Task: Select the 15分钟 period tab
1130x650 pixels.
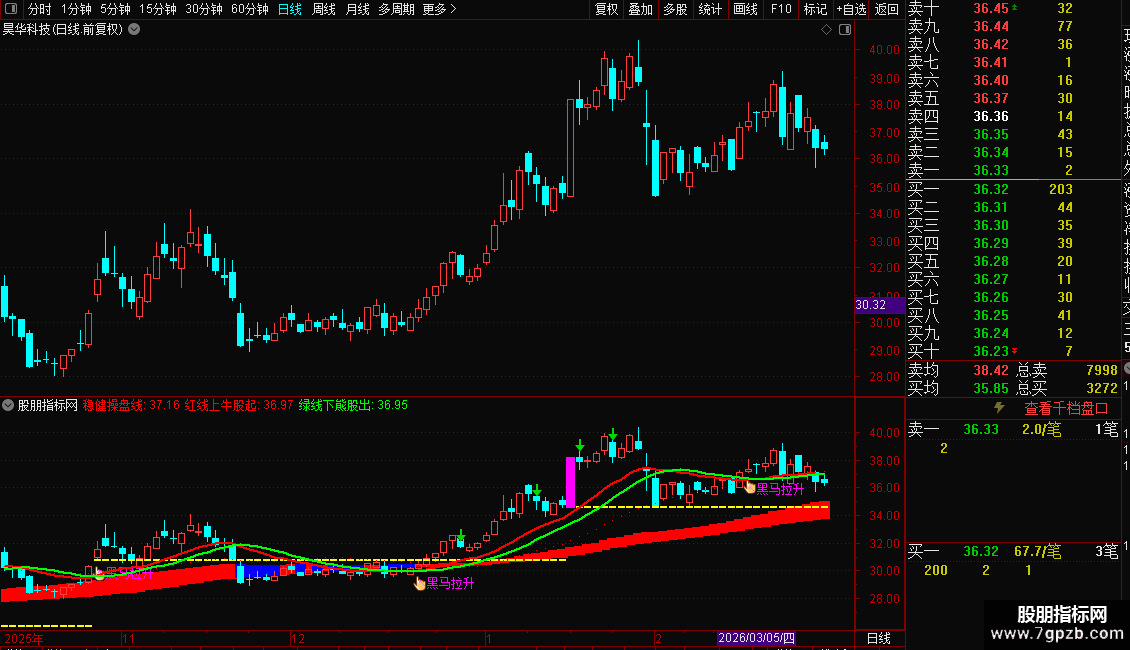Action: [x=157, y=9]
